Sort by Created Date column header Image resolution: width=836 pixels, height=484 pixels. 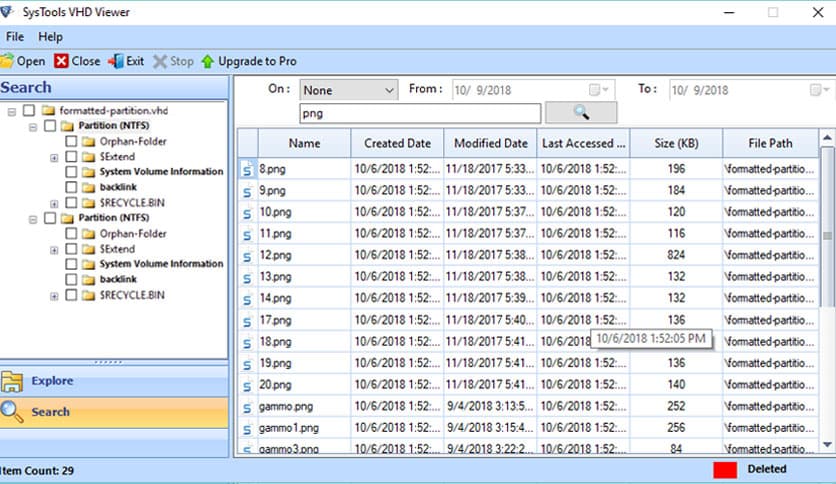click(397, 143)
